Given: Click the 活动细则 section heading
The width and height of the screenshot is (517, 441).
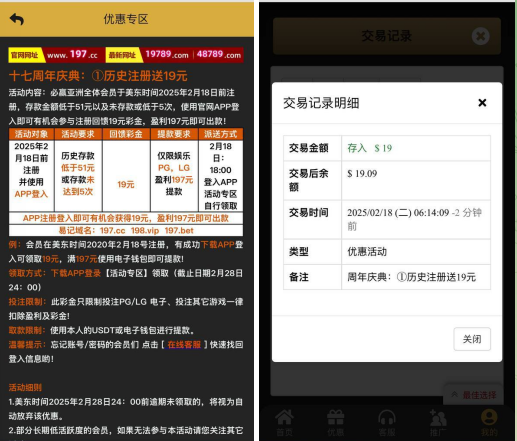Looking at the screenshot, I should (25, 387).
